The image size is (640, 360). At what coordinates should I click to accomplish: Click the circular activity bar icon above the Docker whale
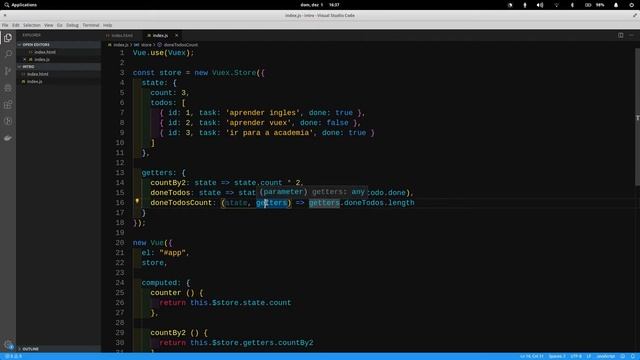[x=8, y=121]
